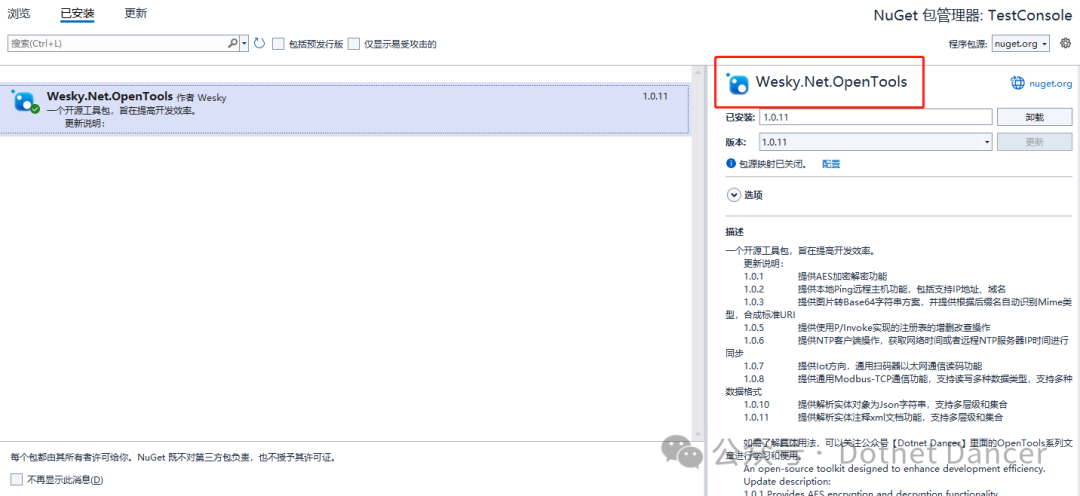Open the Configure (配置) link
This screenshot has height=496, width=1080.
(x=831, y=164)
